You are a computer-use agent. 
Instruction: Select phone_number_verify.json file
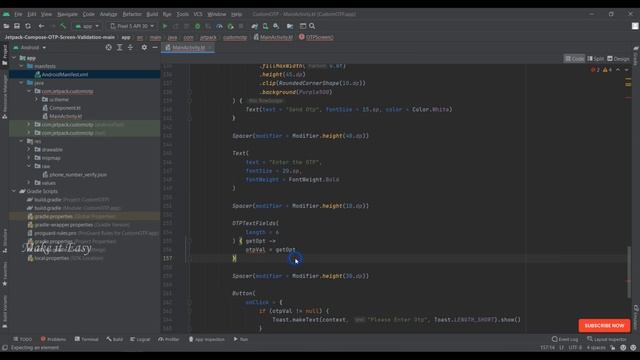point(78,175)
